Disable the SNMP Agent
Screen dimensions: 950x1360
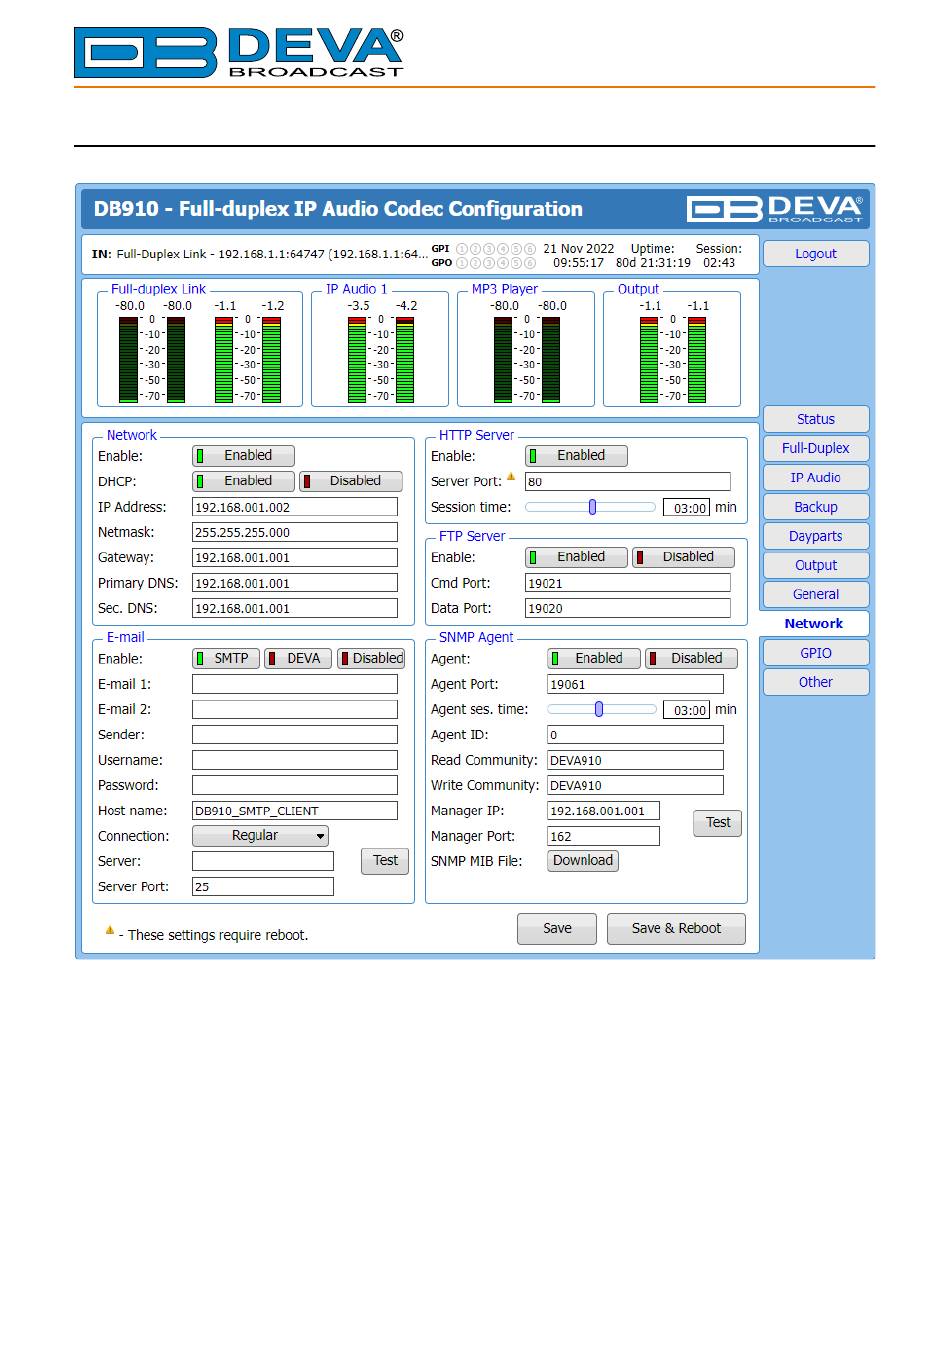tap(691, 658)
